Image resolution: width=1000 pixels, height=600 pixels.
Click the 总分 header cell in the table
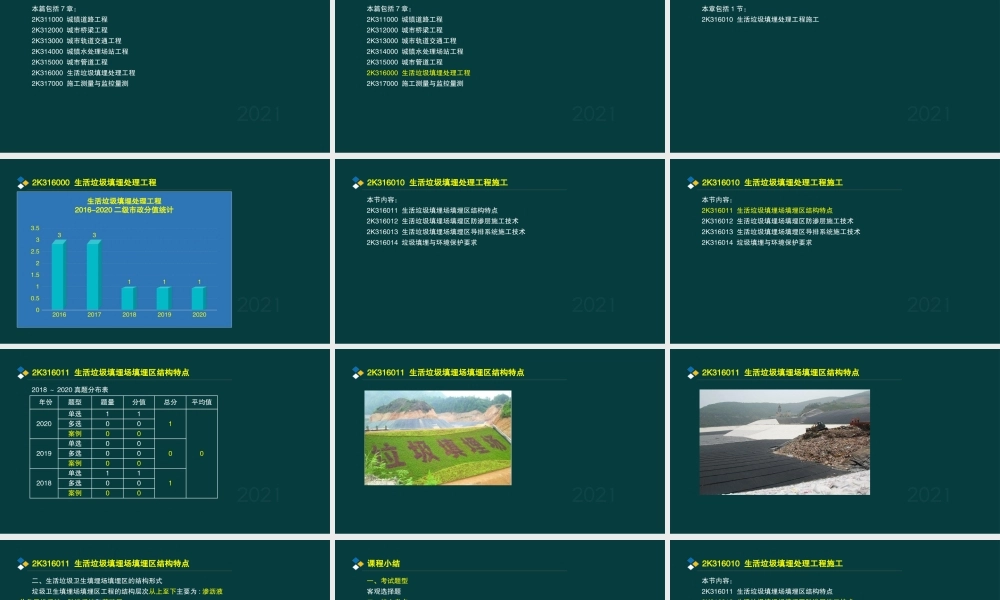[x=170, y=402]
